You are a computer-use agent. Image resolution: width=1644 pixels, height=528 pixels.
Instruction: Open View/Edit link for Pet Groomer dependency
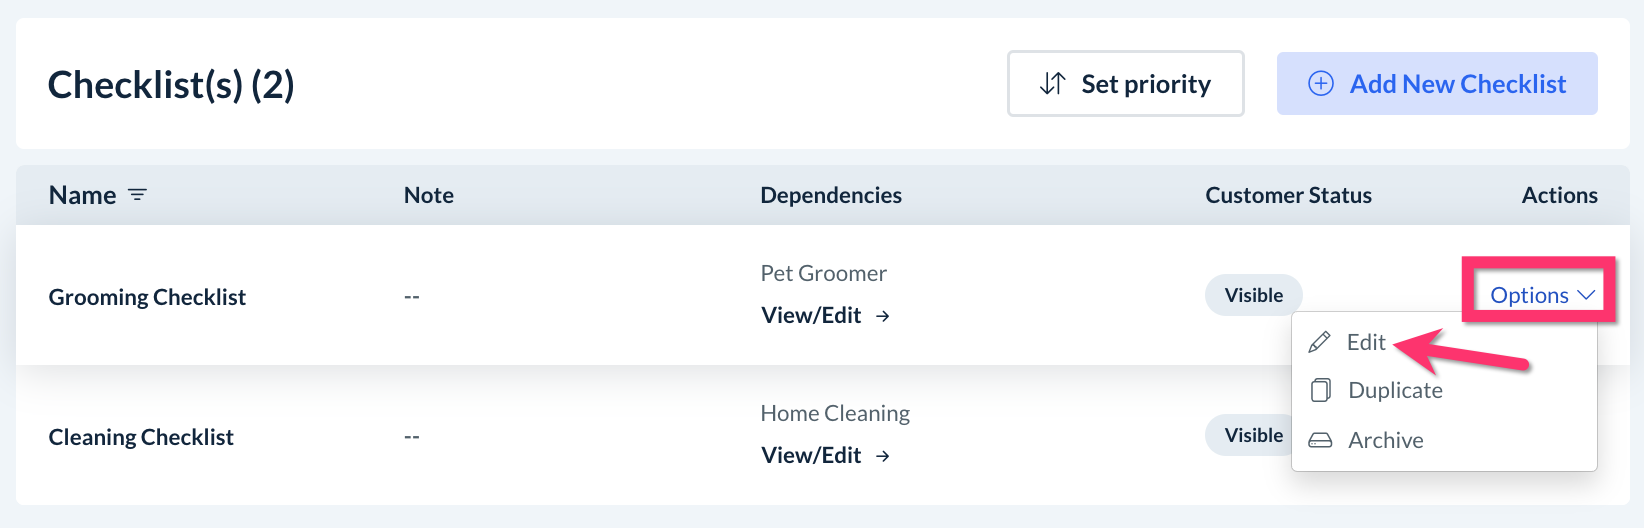811,316
